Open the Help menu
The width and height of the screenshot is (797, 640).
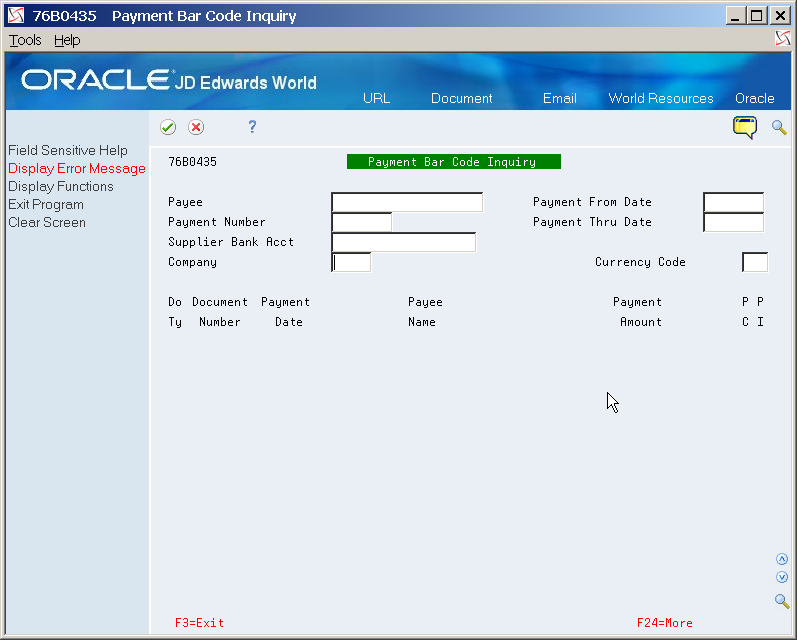[x=67, y=40]
